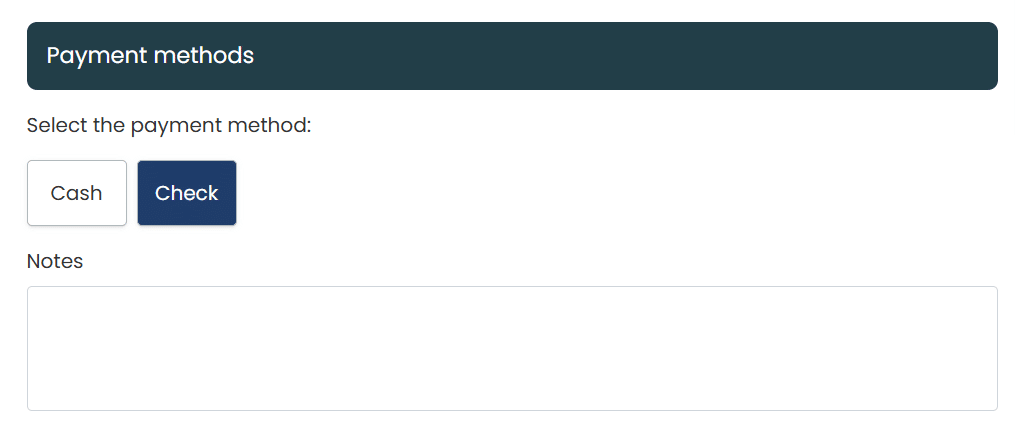Choose Cash as payment option
Screen dimensions: 1015x433
[77, 193]
